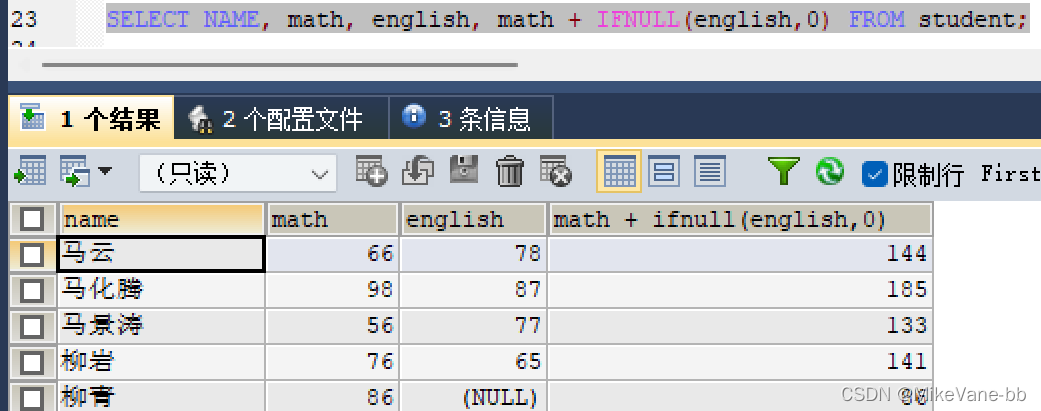
Task: Select the math value 76 cell
Action: coord(332,362)
